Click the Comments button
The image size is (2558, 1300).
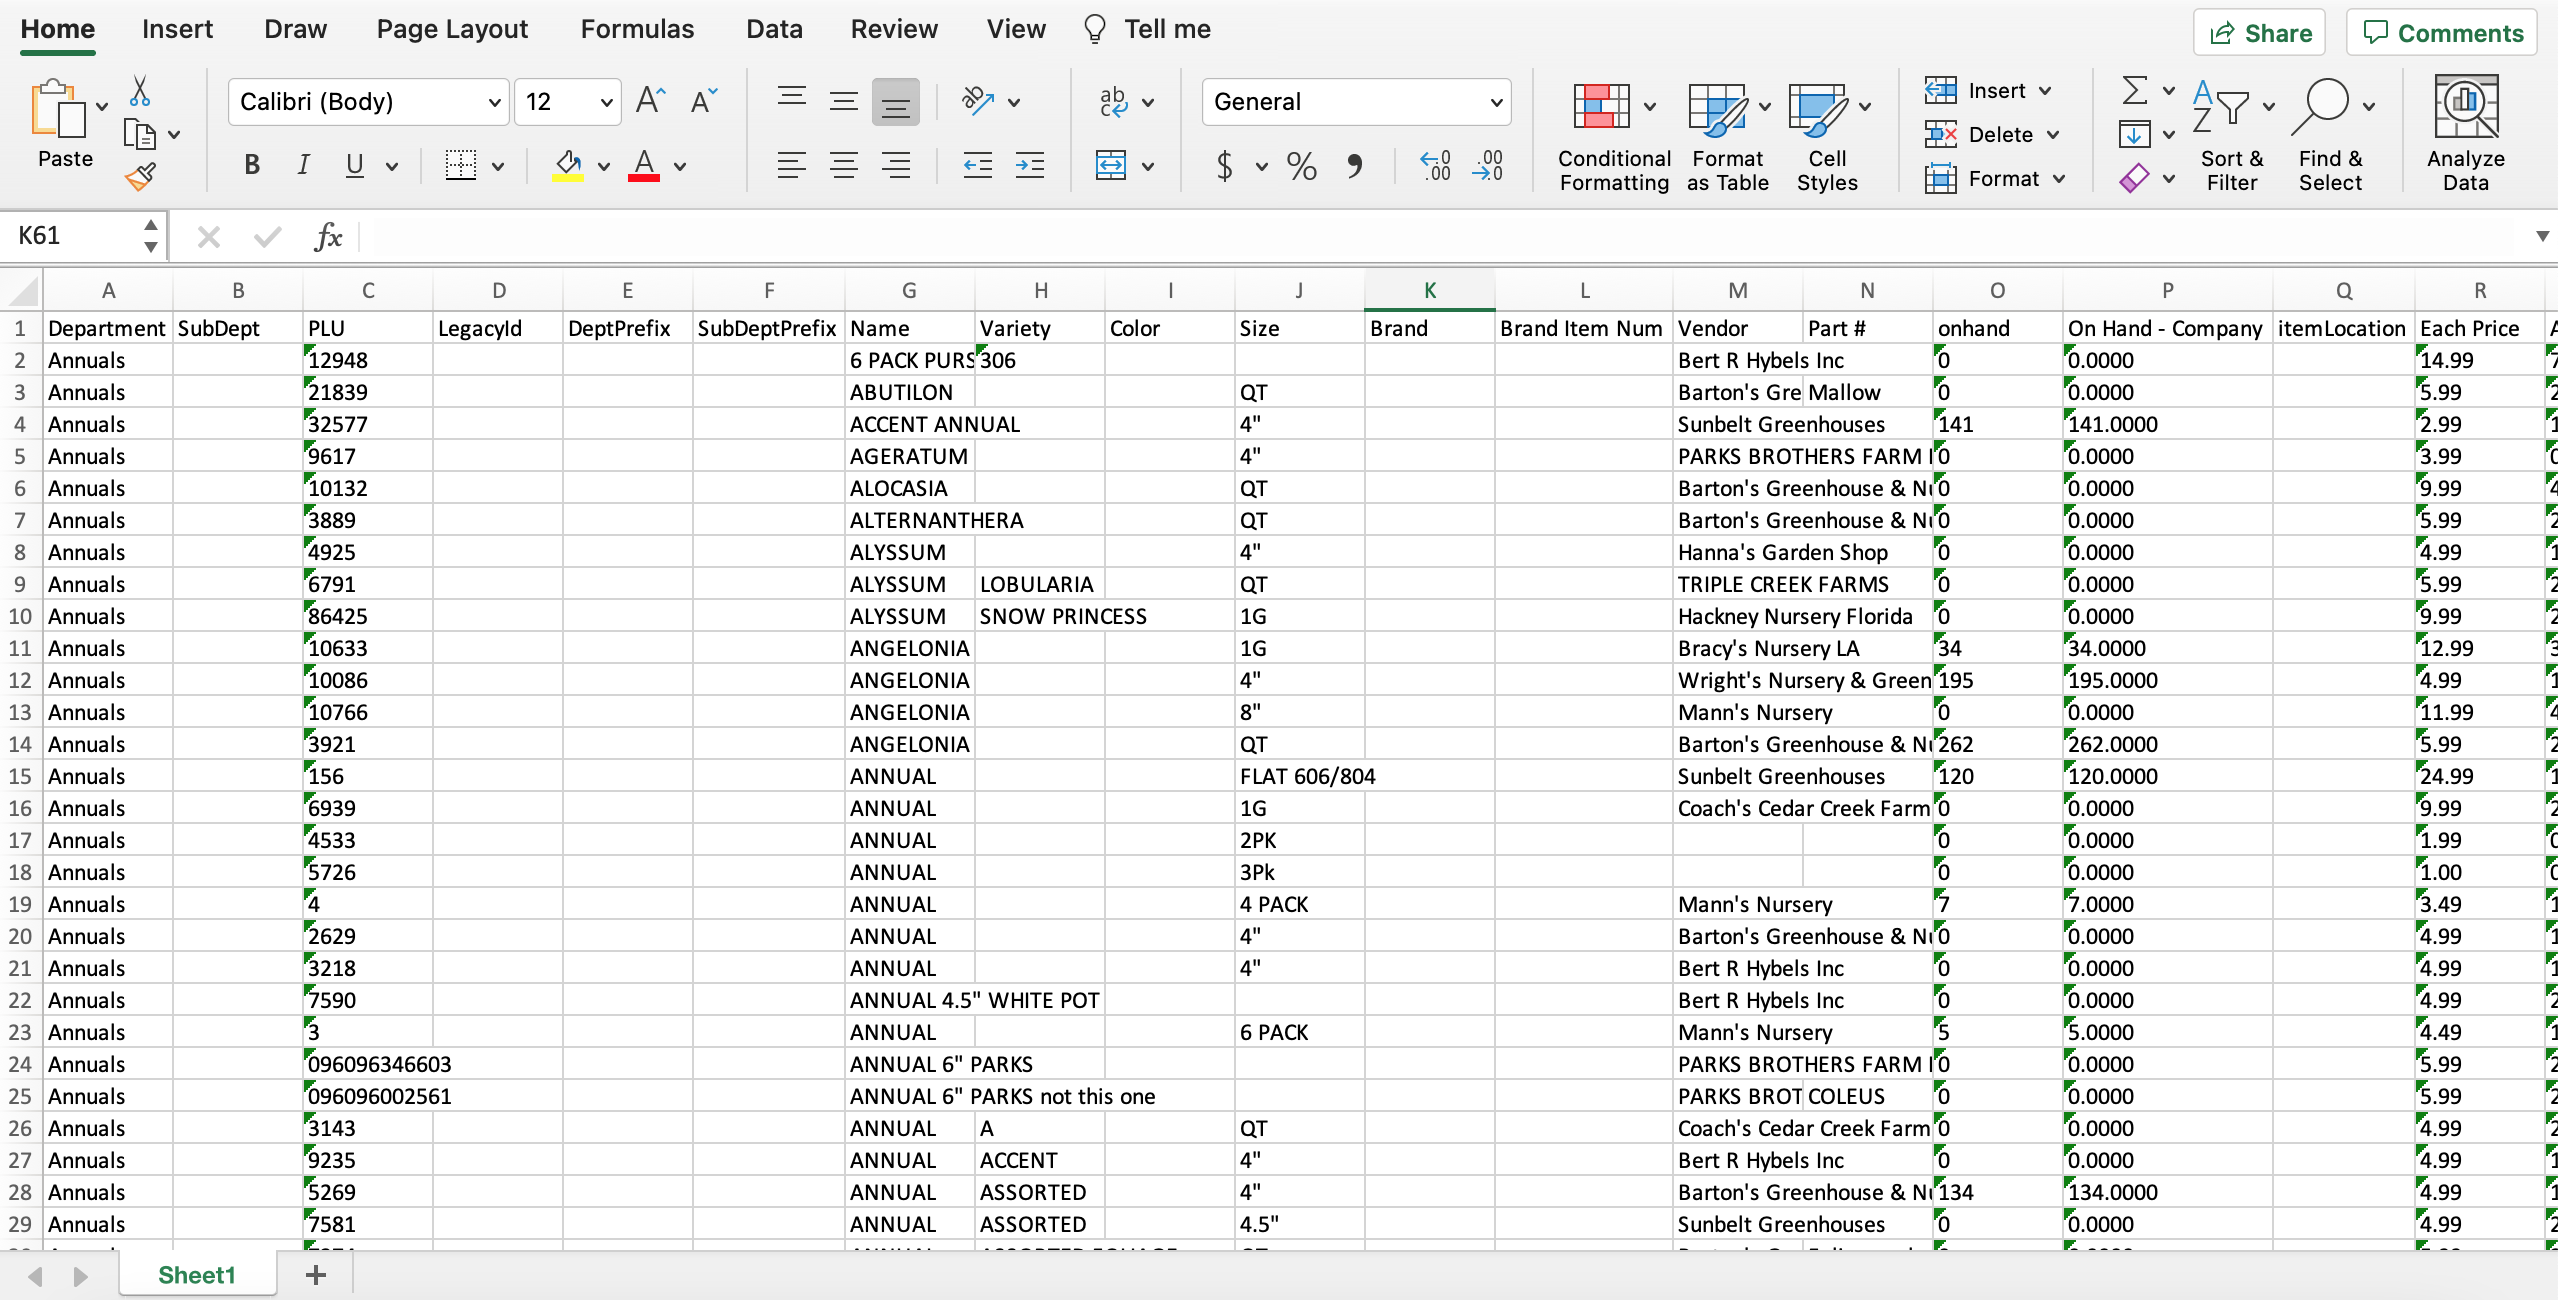pos(2441,33)
